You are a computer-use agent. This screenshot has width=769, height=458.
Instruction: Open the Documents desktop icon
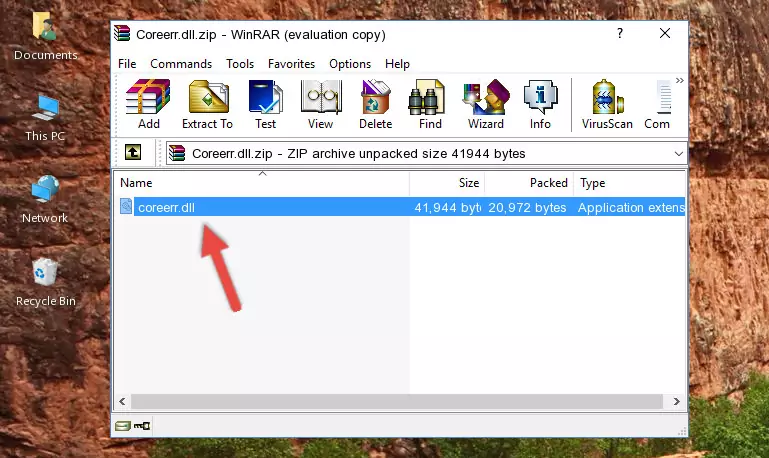46,37
